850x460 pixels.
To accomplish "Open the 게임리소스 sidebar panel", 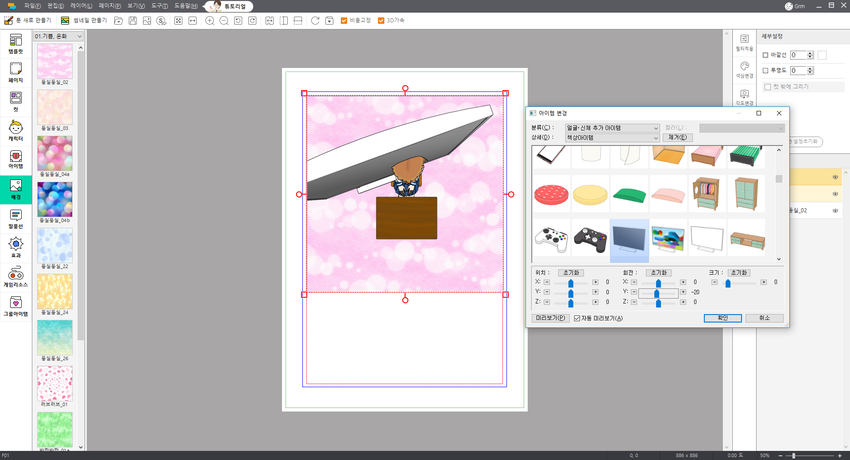I will 16,277.
